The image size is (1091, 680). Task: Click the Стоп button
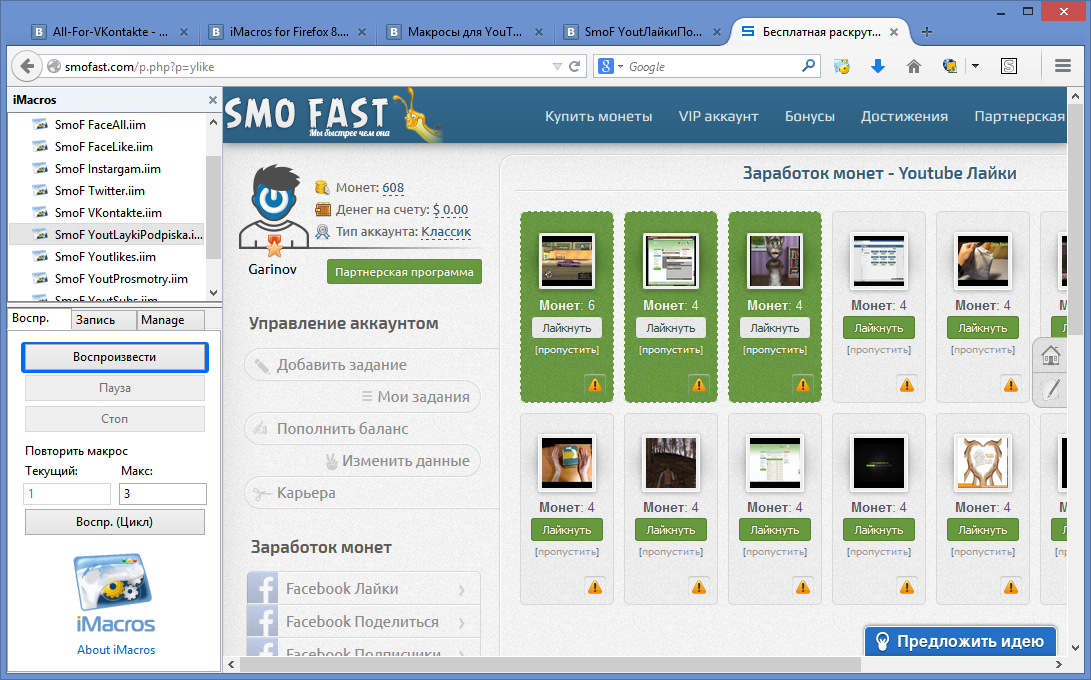115,419
